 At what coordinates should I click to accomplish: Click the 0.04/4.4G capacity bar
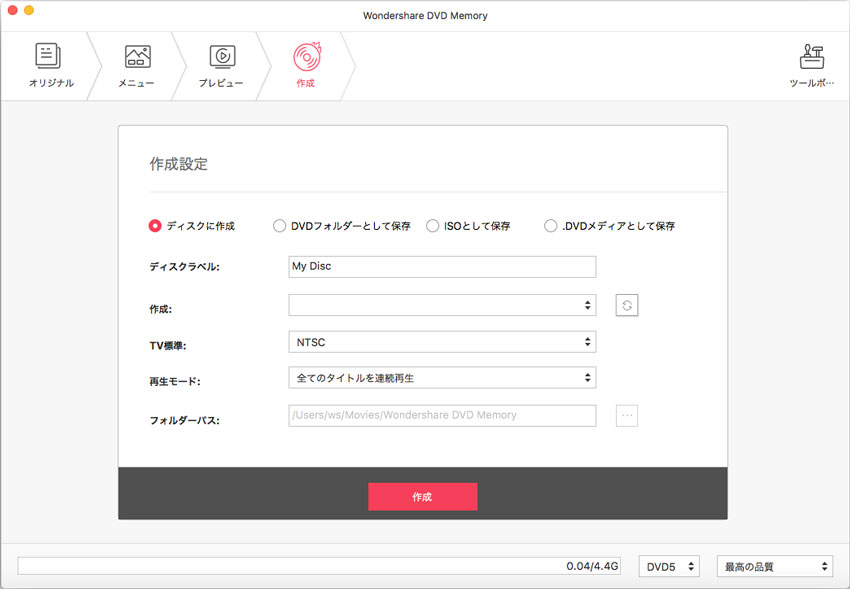(x=319, y=566)
